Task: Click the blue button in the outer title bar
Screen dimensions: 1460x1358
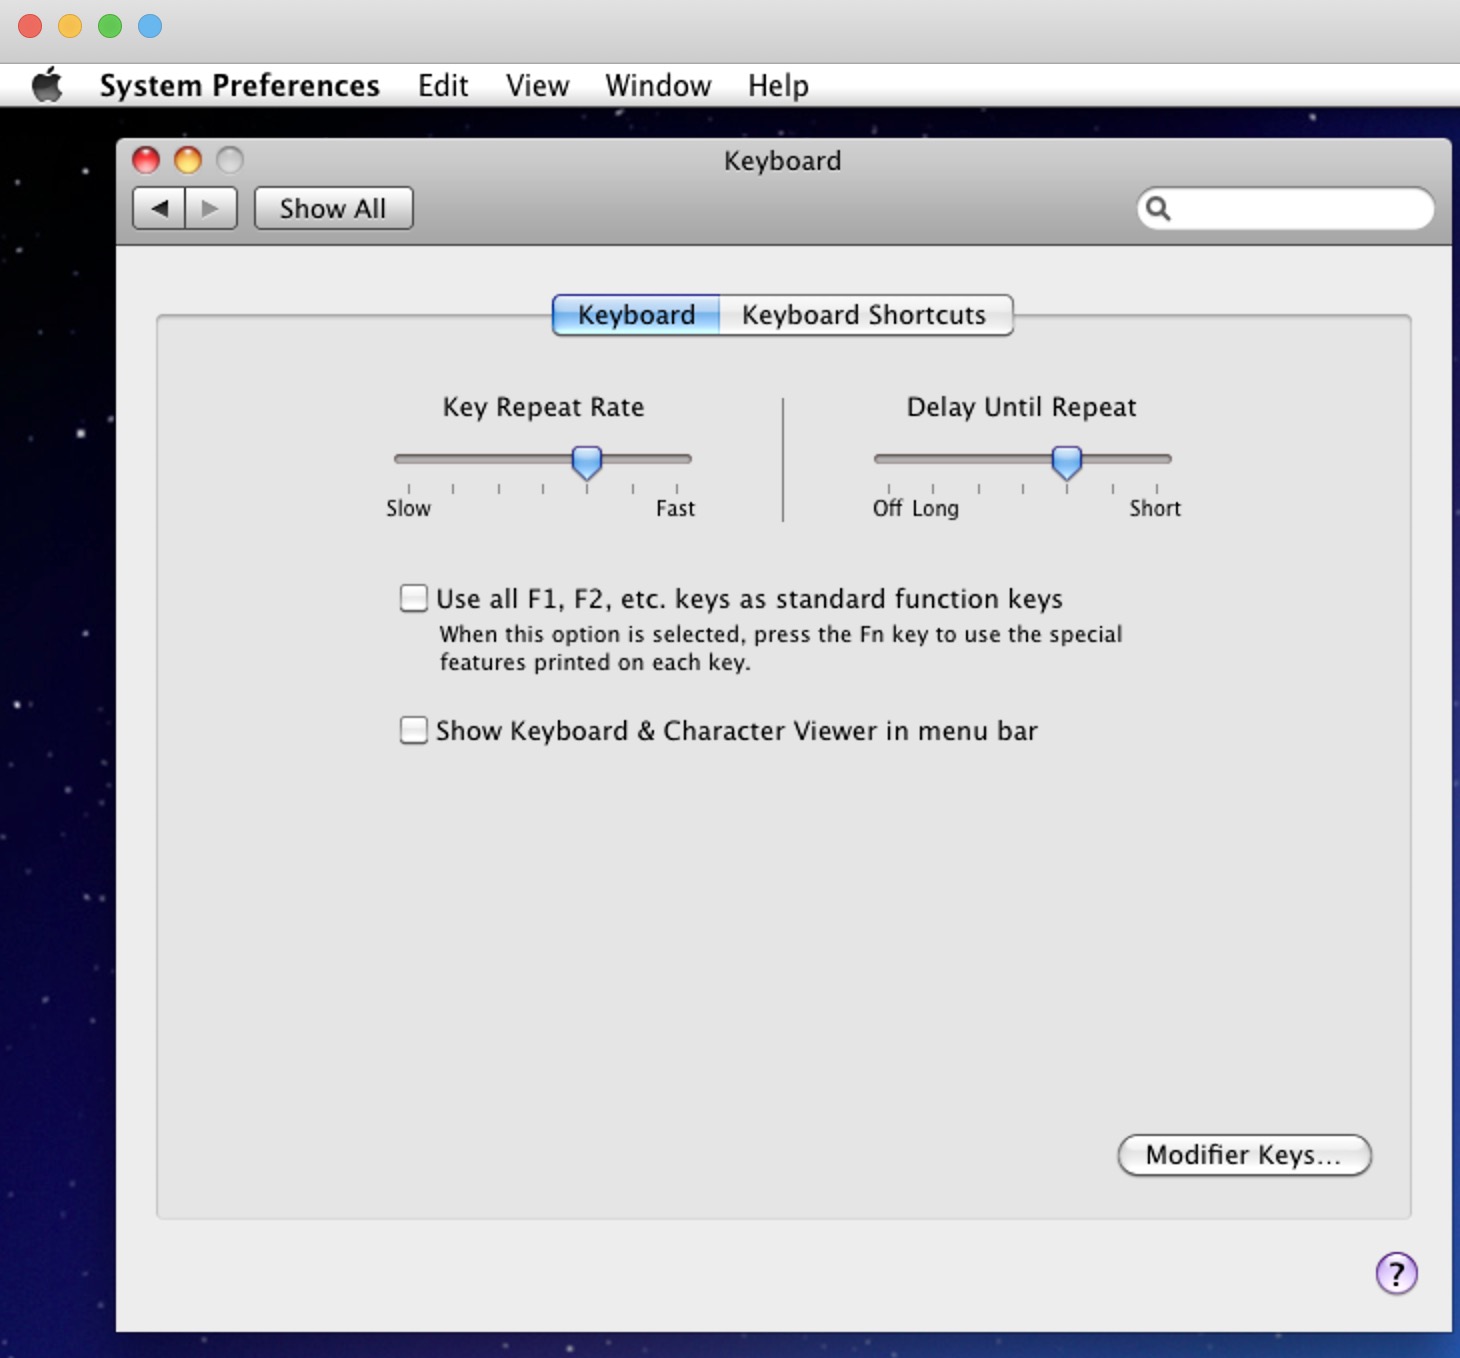Action: click(150, 26)
